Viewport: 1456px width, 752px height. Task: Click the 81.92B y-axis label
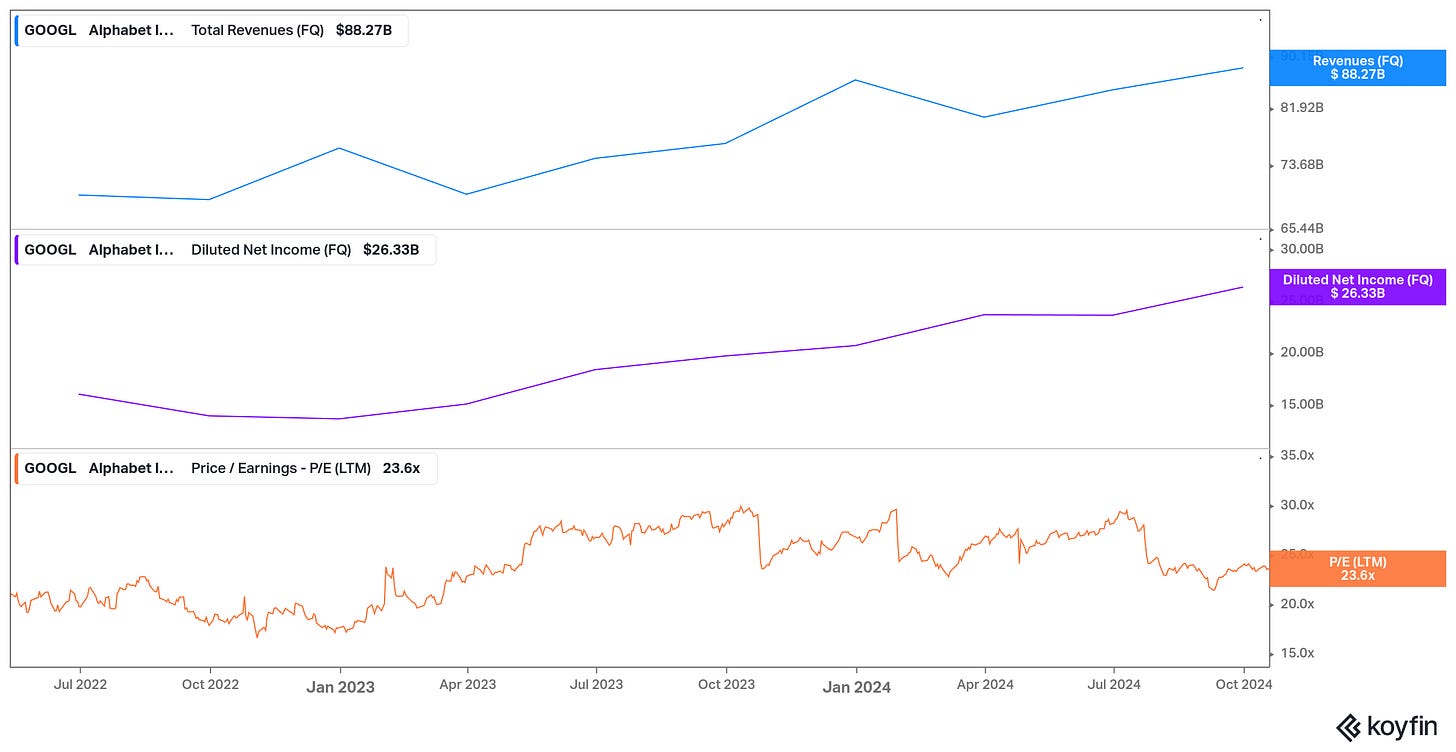[x=1302, y=108]
